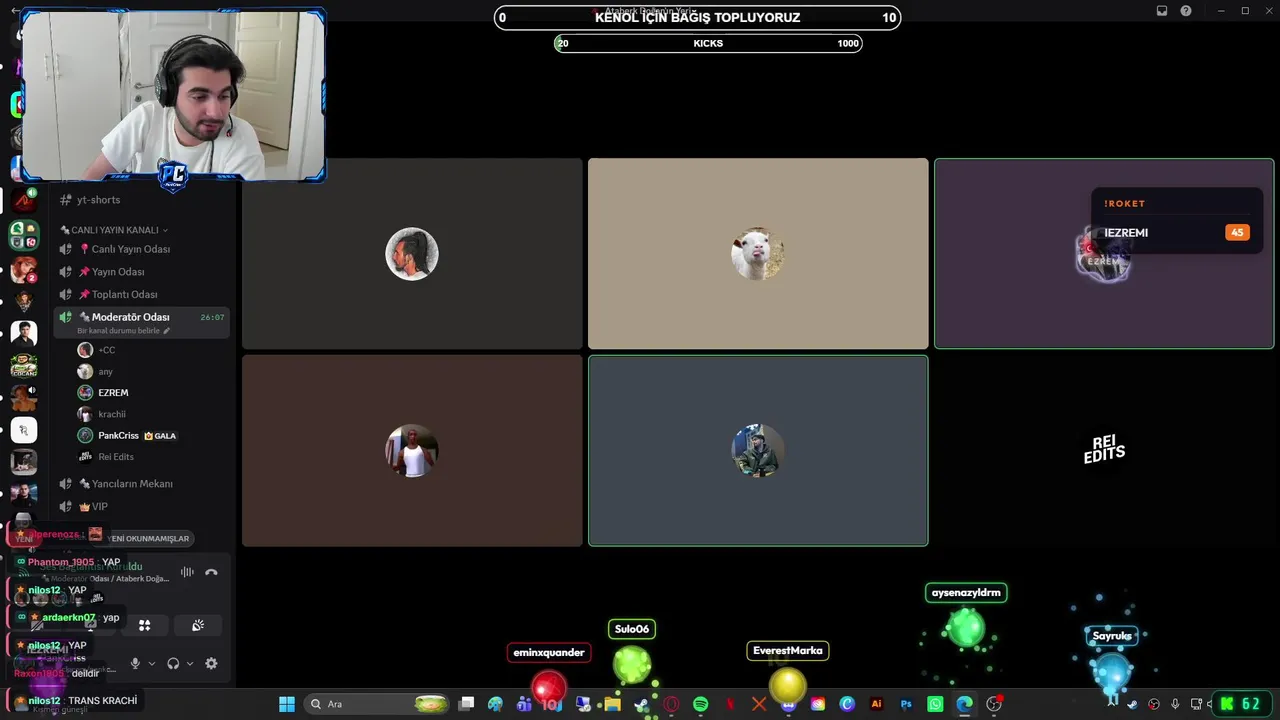Collapse the CANLI YAYIN KANALI category

[113, 230]
